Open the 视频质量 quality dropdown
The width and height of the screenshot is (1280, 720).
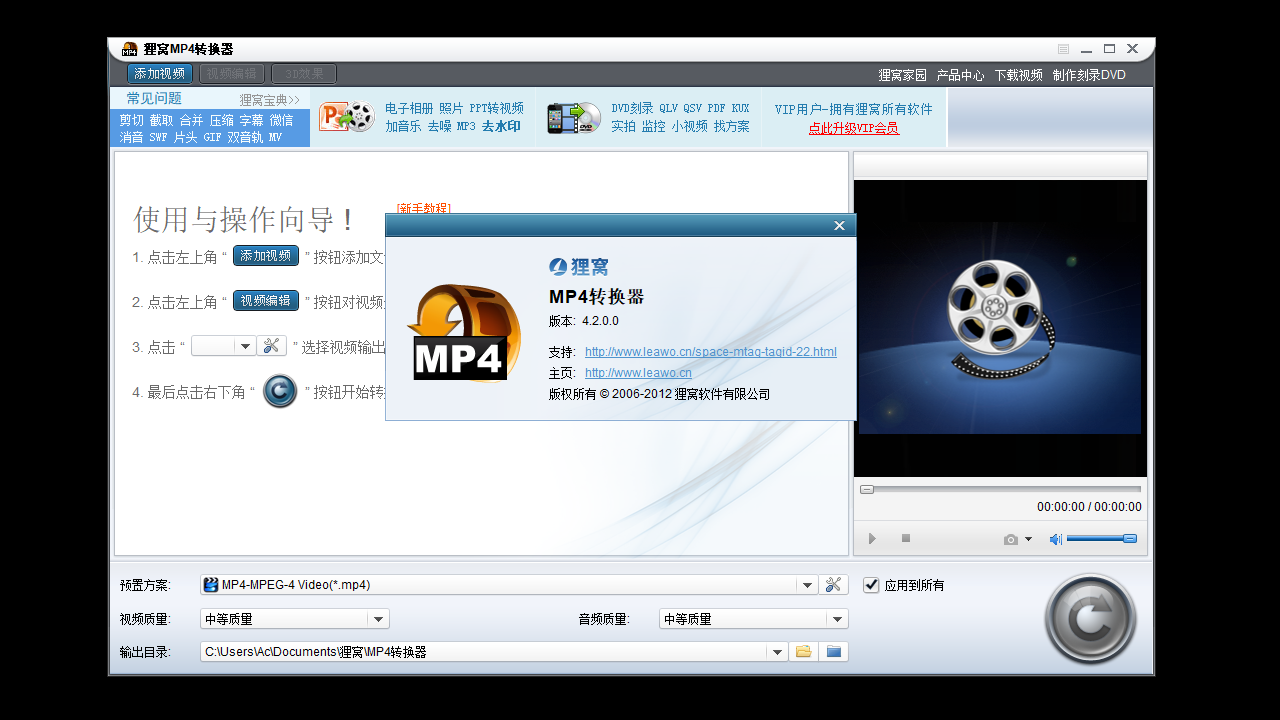(x=378, y=619)
